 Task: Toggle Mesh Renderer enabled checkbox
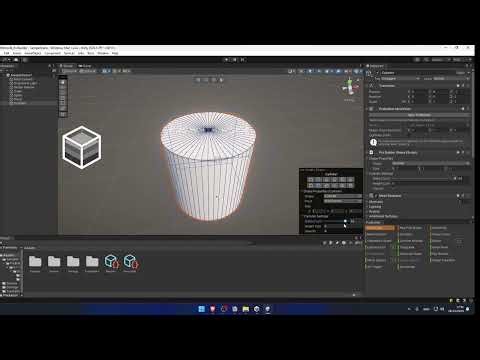click(x=376, y=196)
